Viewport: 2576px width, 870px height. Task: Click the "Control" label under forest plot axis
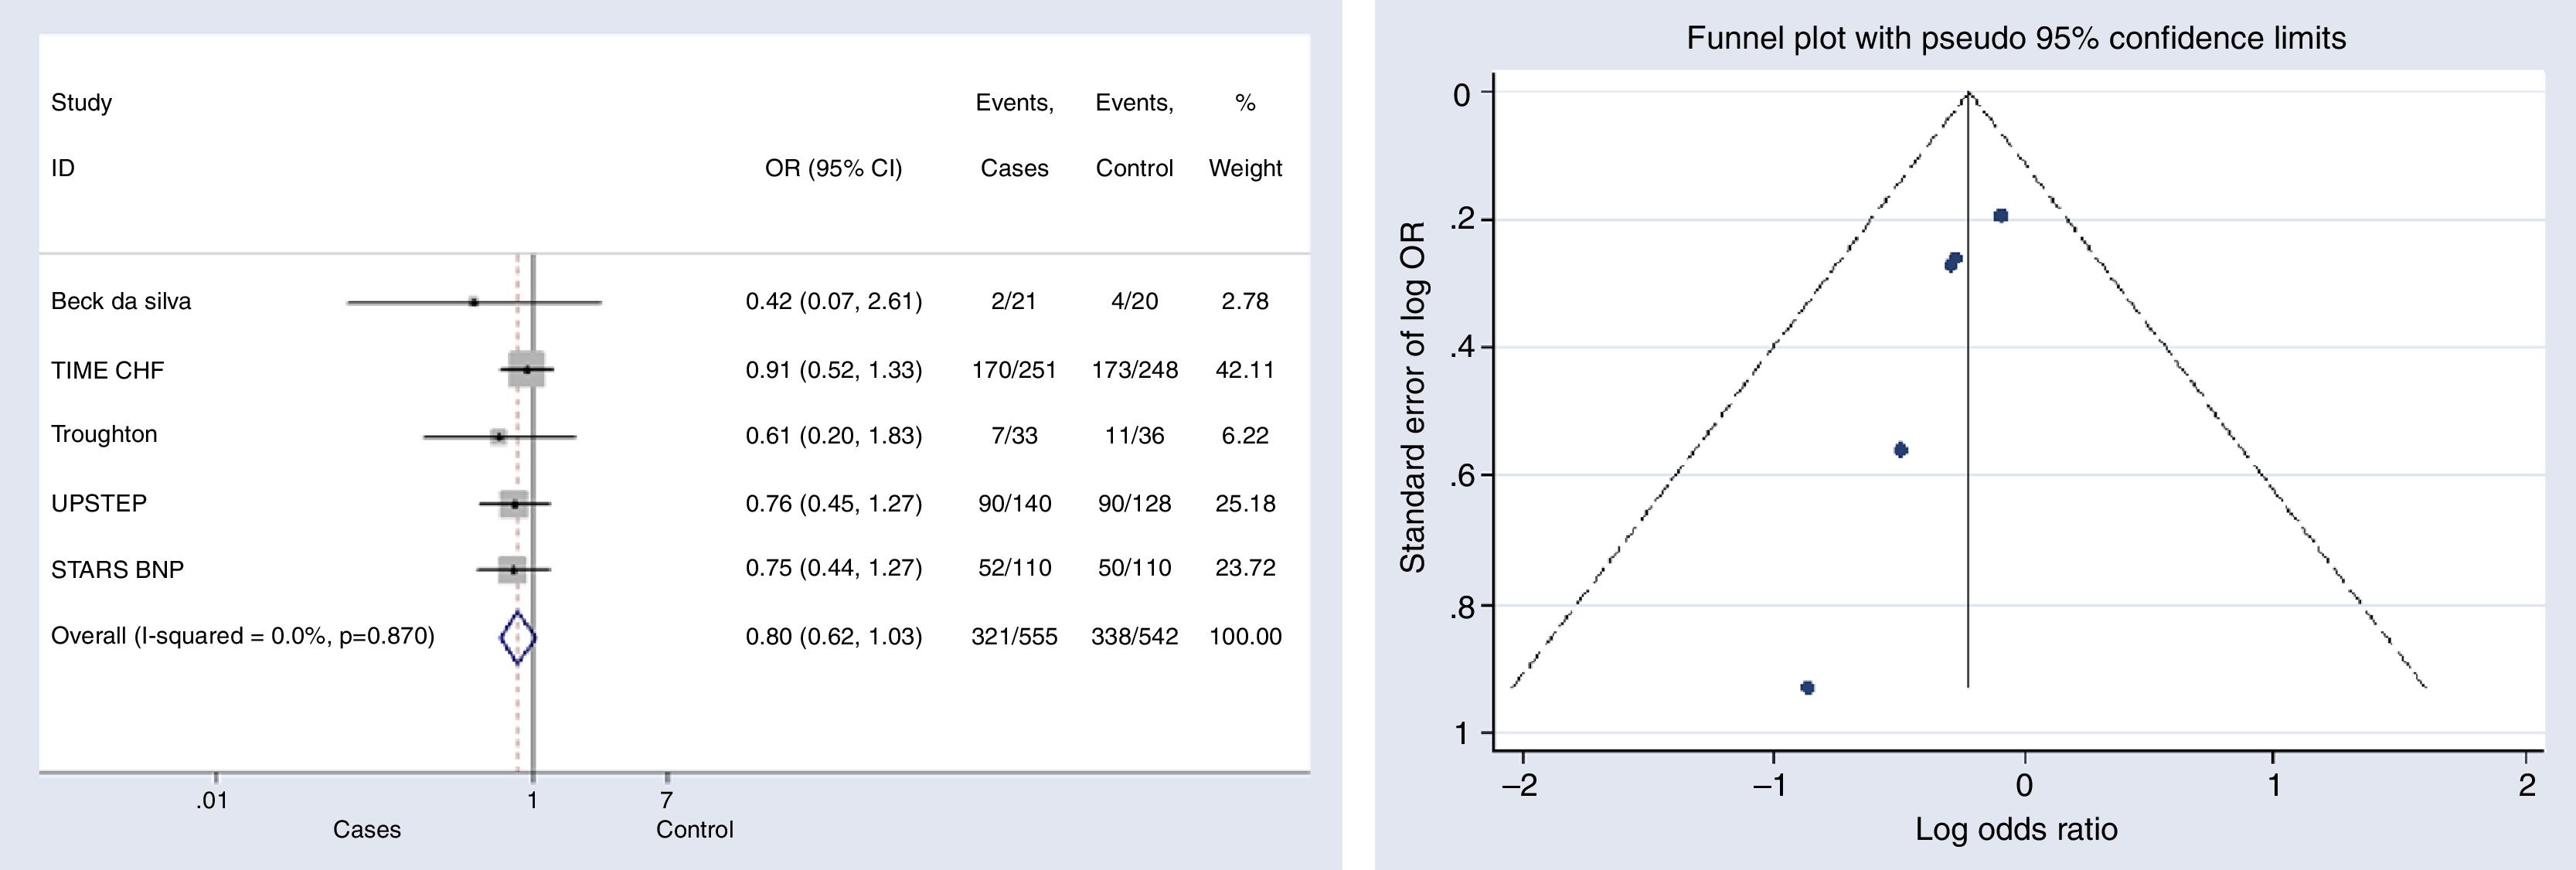point(694,829)
